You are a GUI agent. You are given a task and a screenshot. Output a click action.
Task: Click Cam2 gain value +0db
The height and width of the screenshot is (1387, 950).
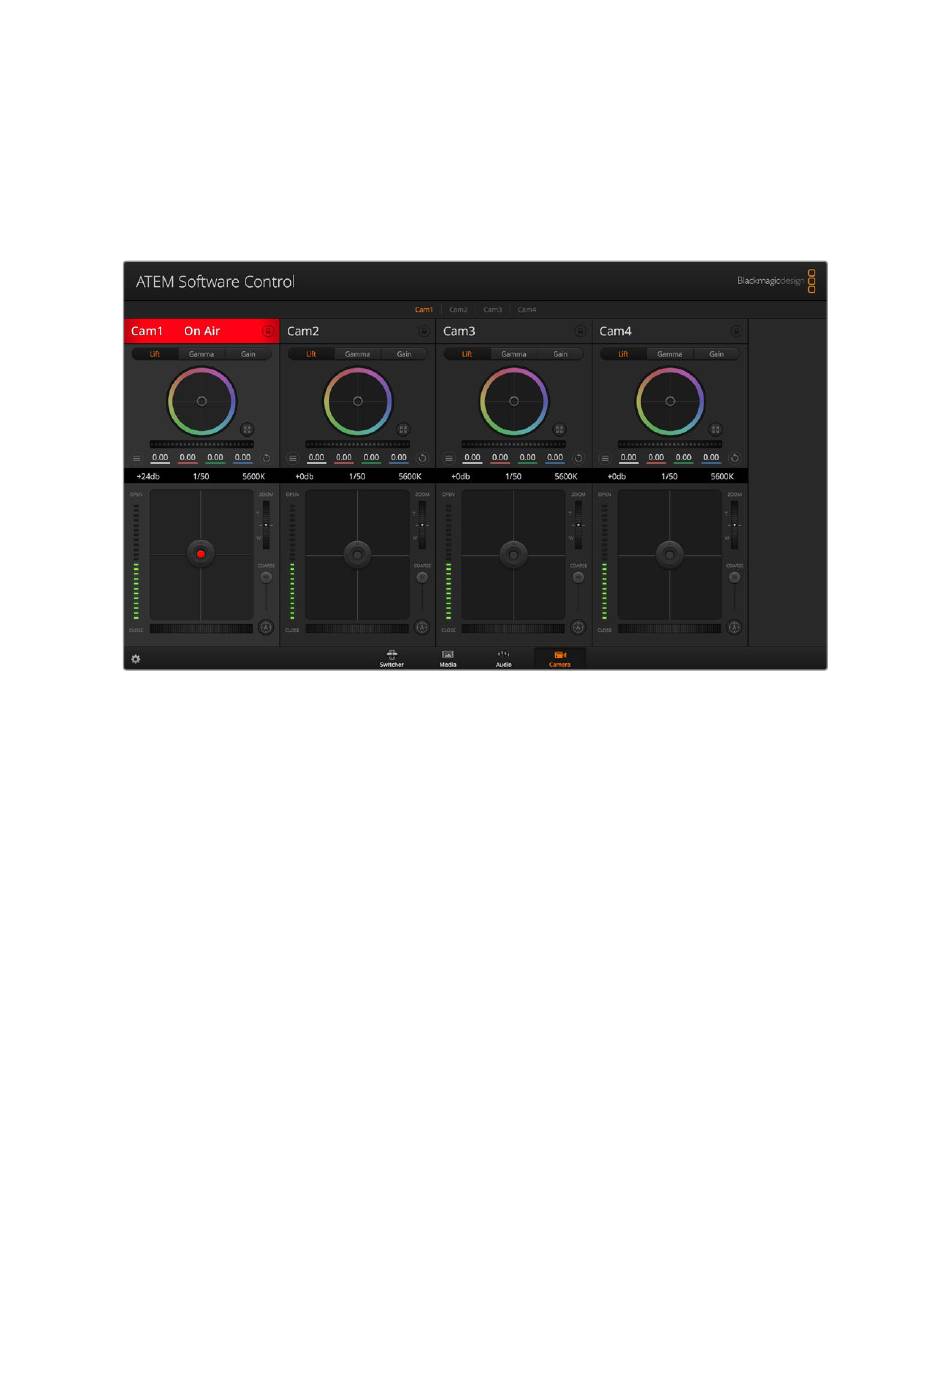(304, 477)
